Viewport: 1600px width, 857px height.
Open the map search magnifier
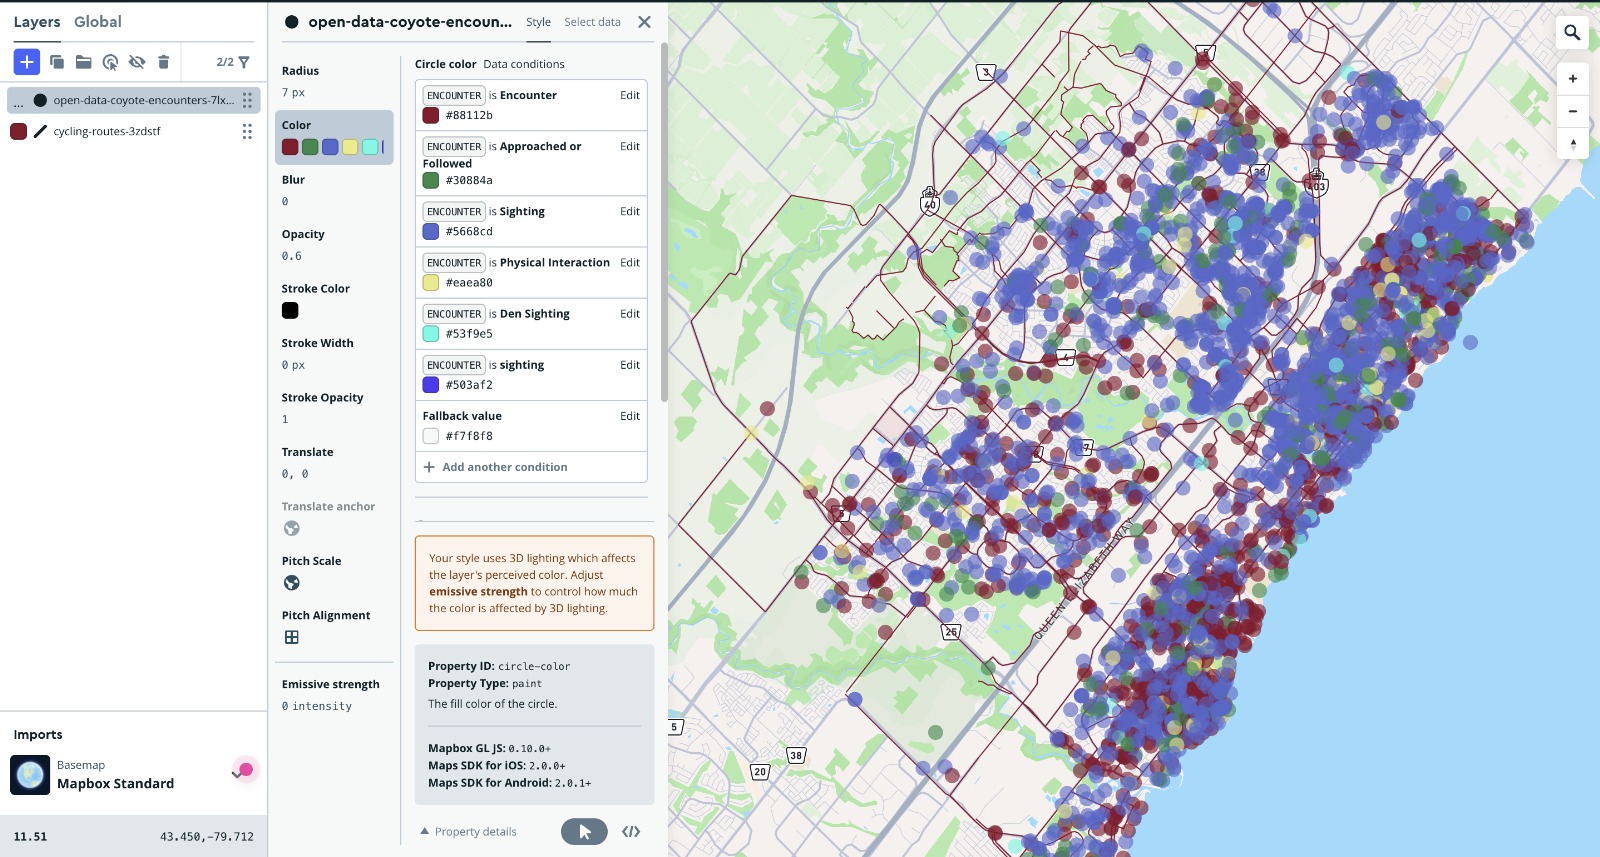pos(1572,33)
